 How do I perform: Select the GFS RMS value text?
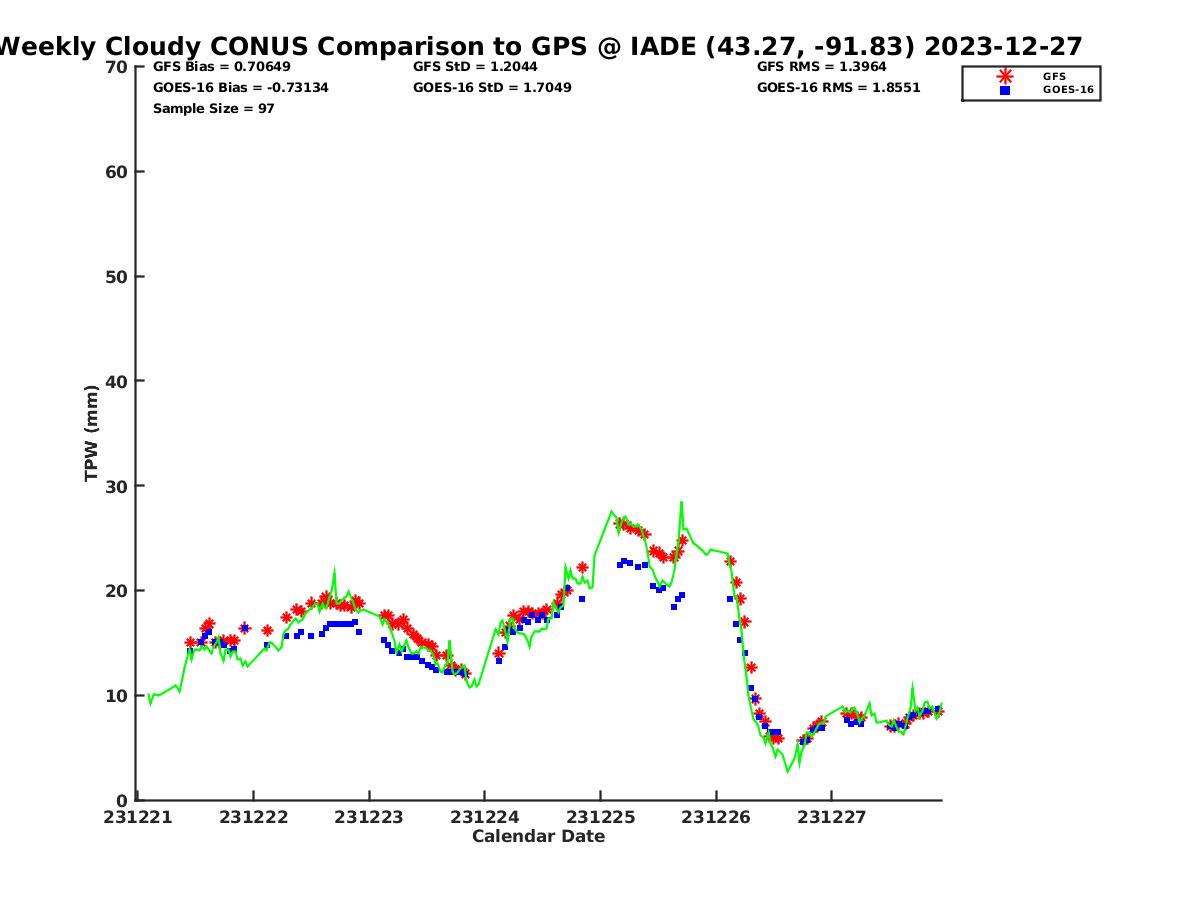pos(821,67)
